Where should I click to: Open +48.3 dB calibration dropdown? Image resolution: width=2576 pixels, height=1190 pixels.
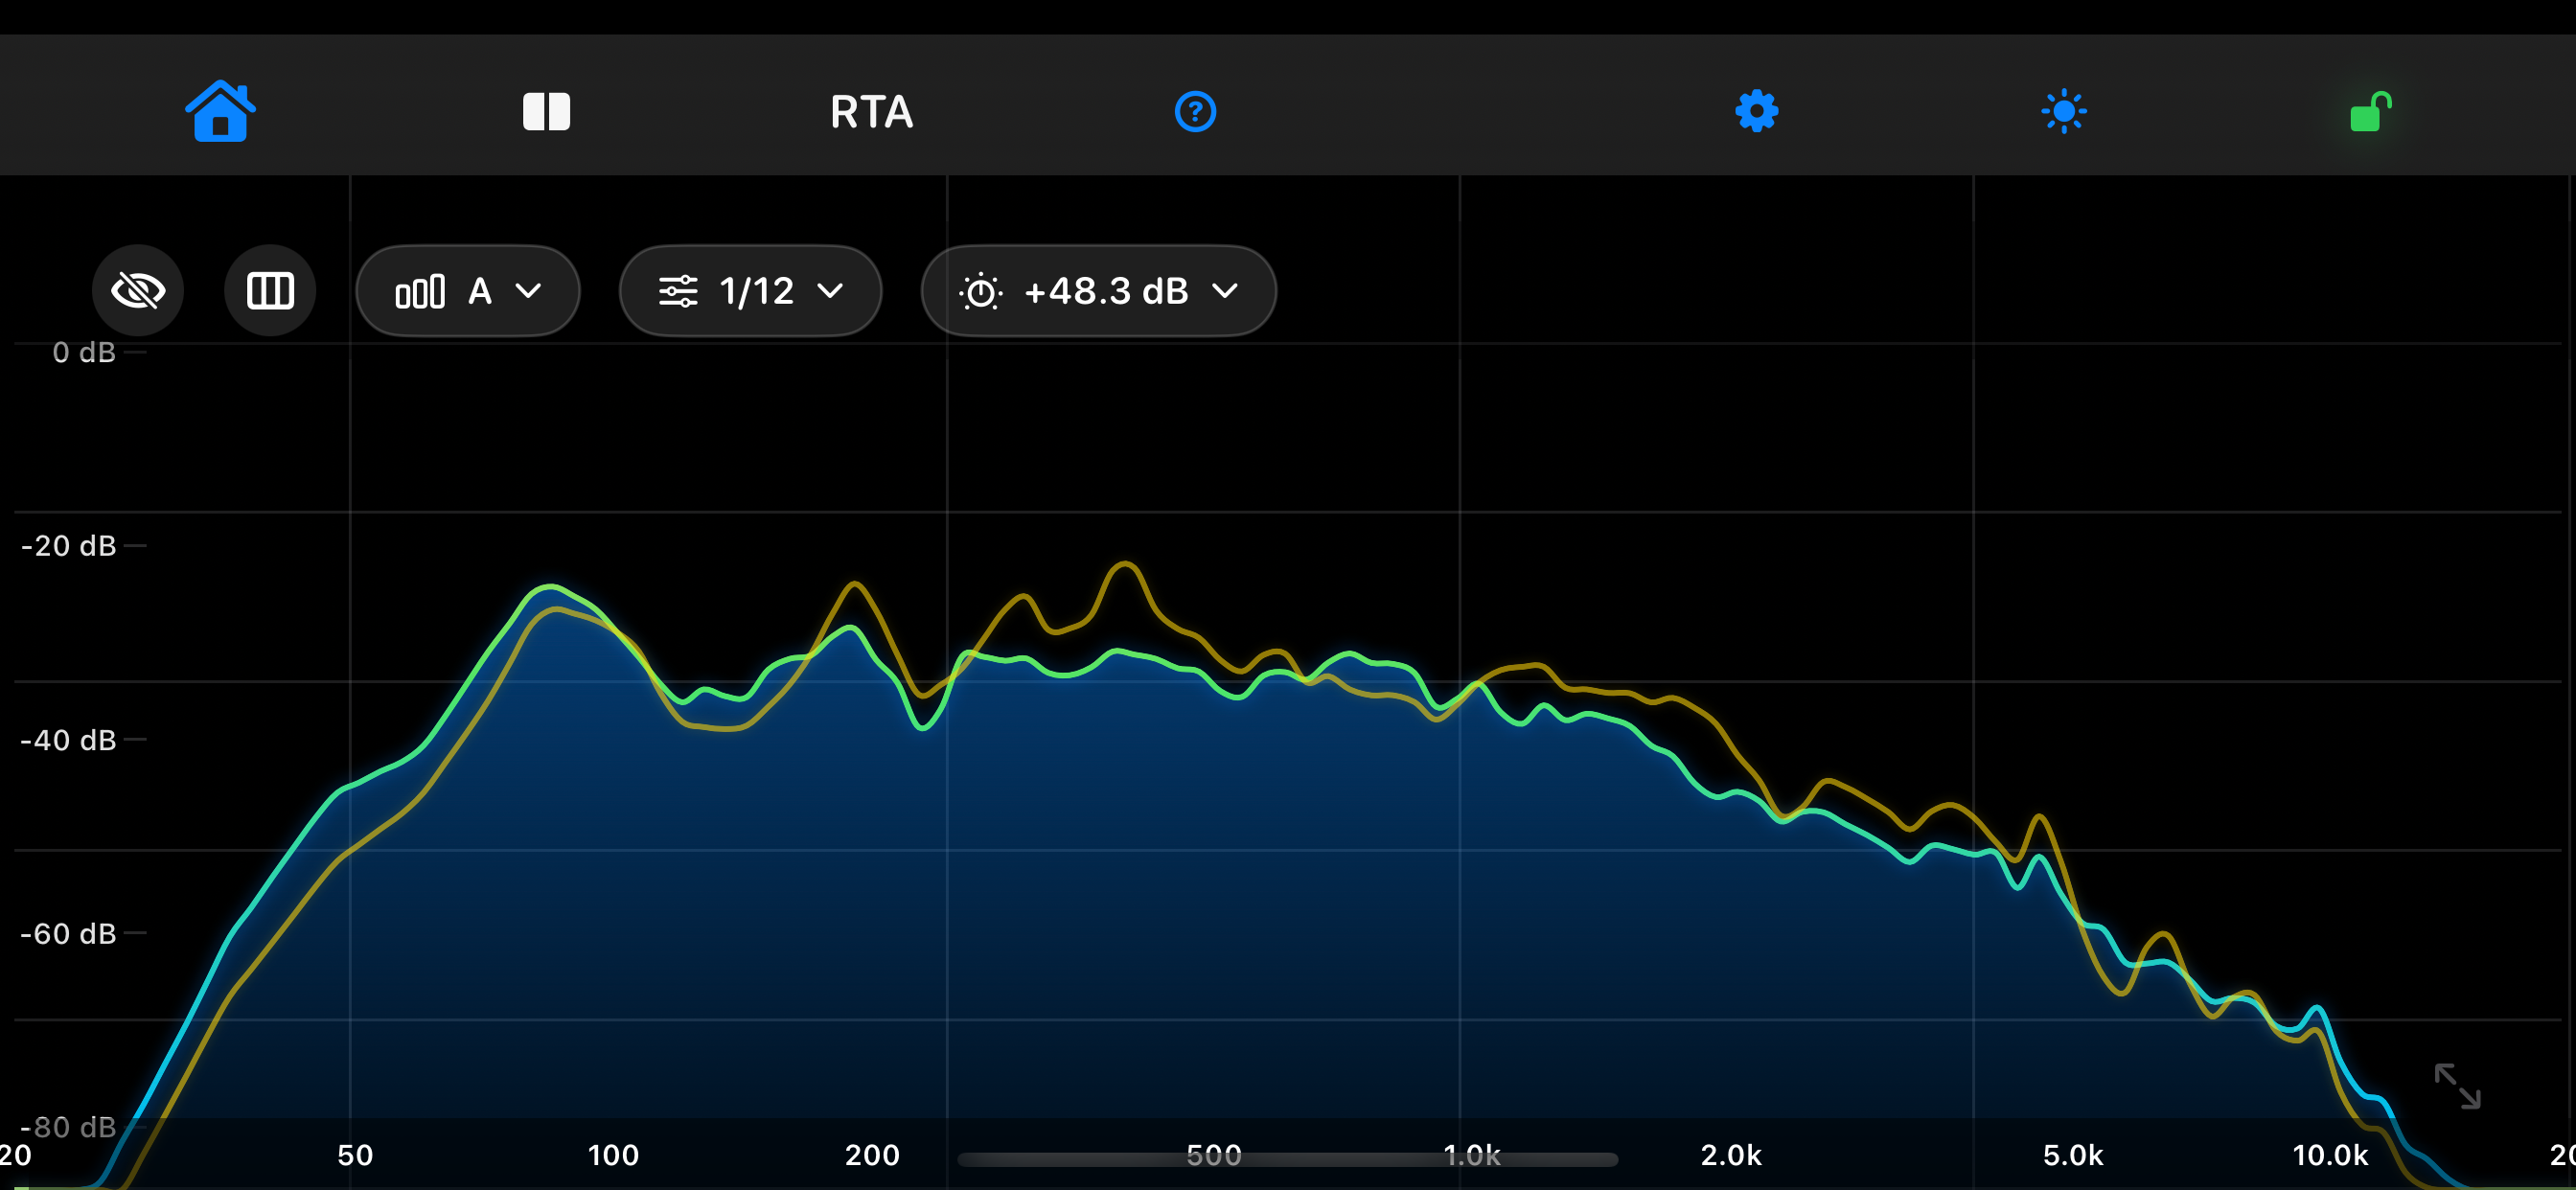point(1098,291)
